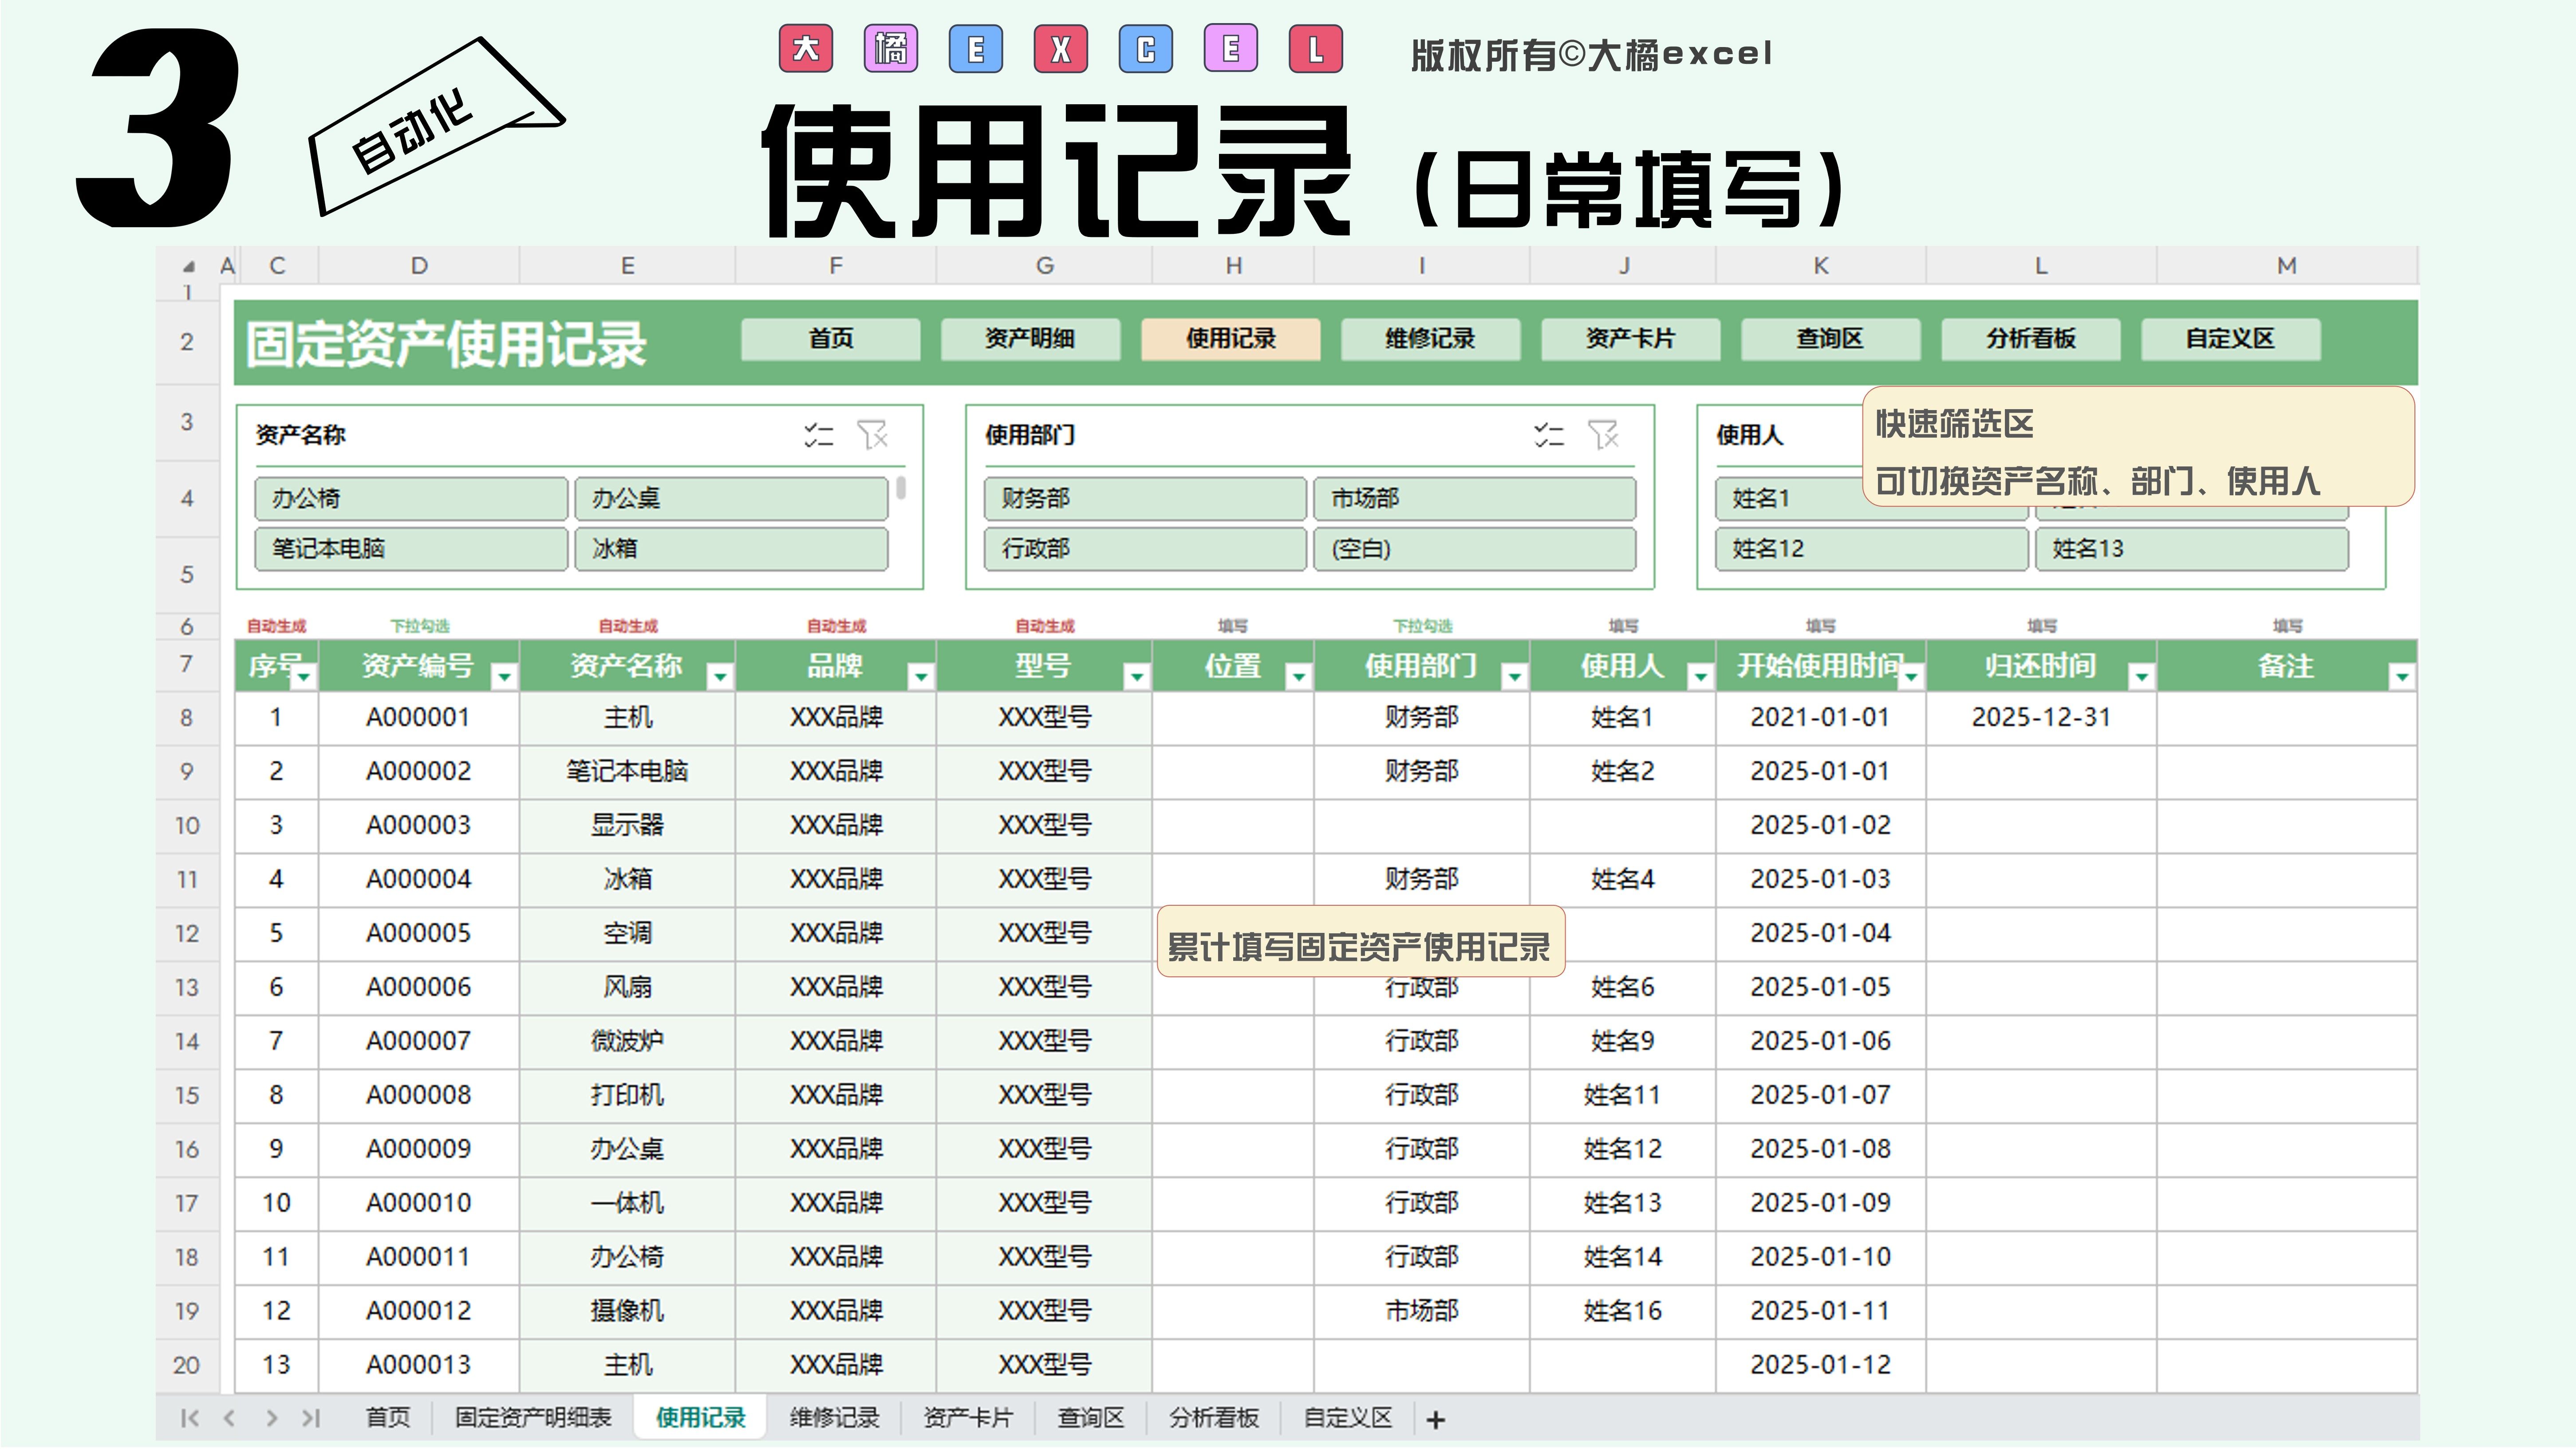Jump to first sheet with navigation arrow
Viewport: 2576px width, 1449px height.
[189, 1418]
